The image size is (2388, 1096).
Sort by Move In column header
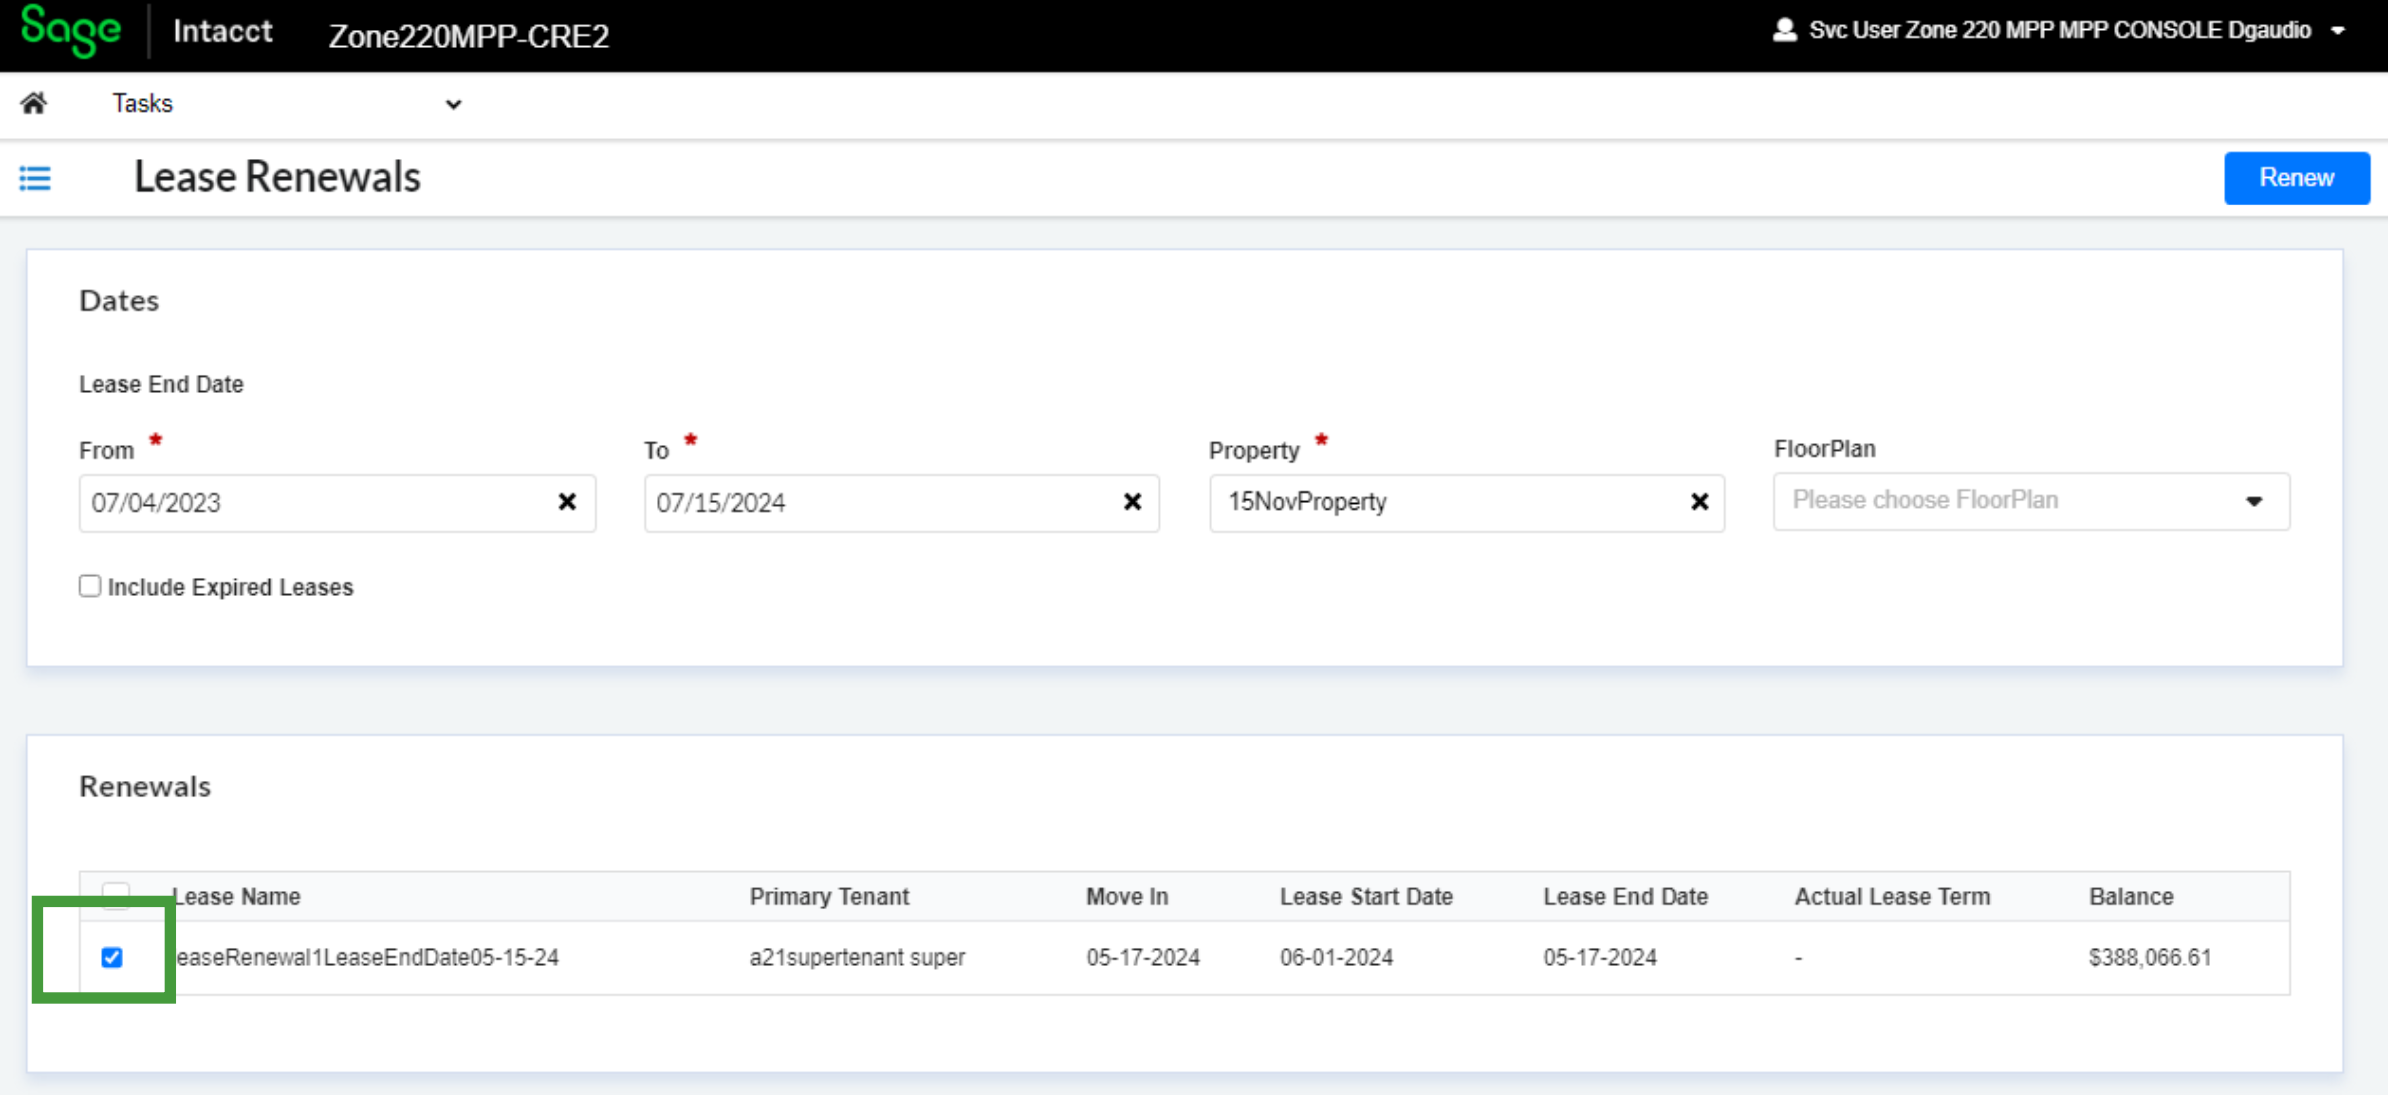pos(1126,896)
